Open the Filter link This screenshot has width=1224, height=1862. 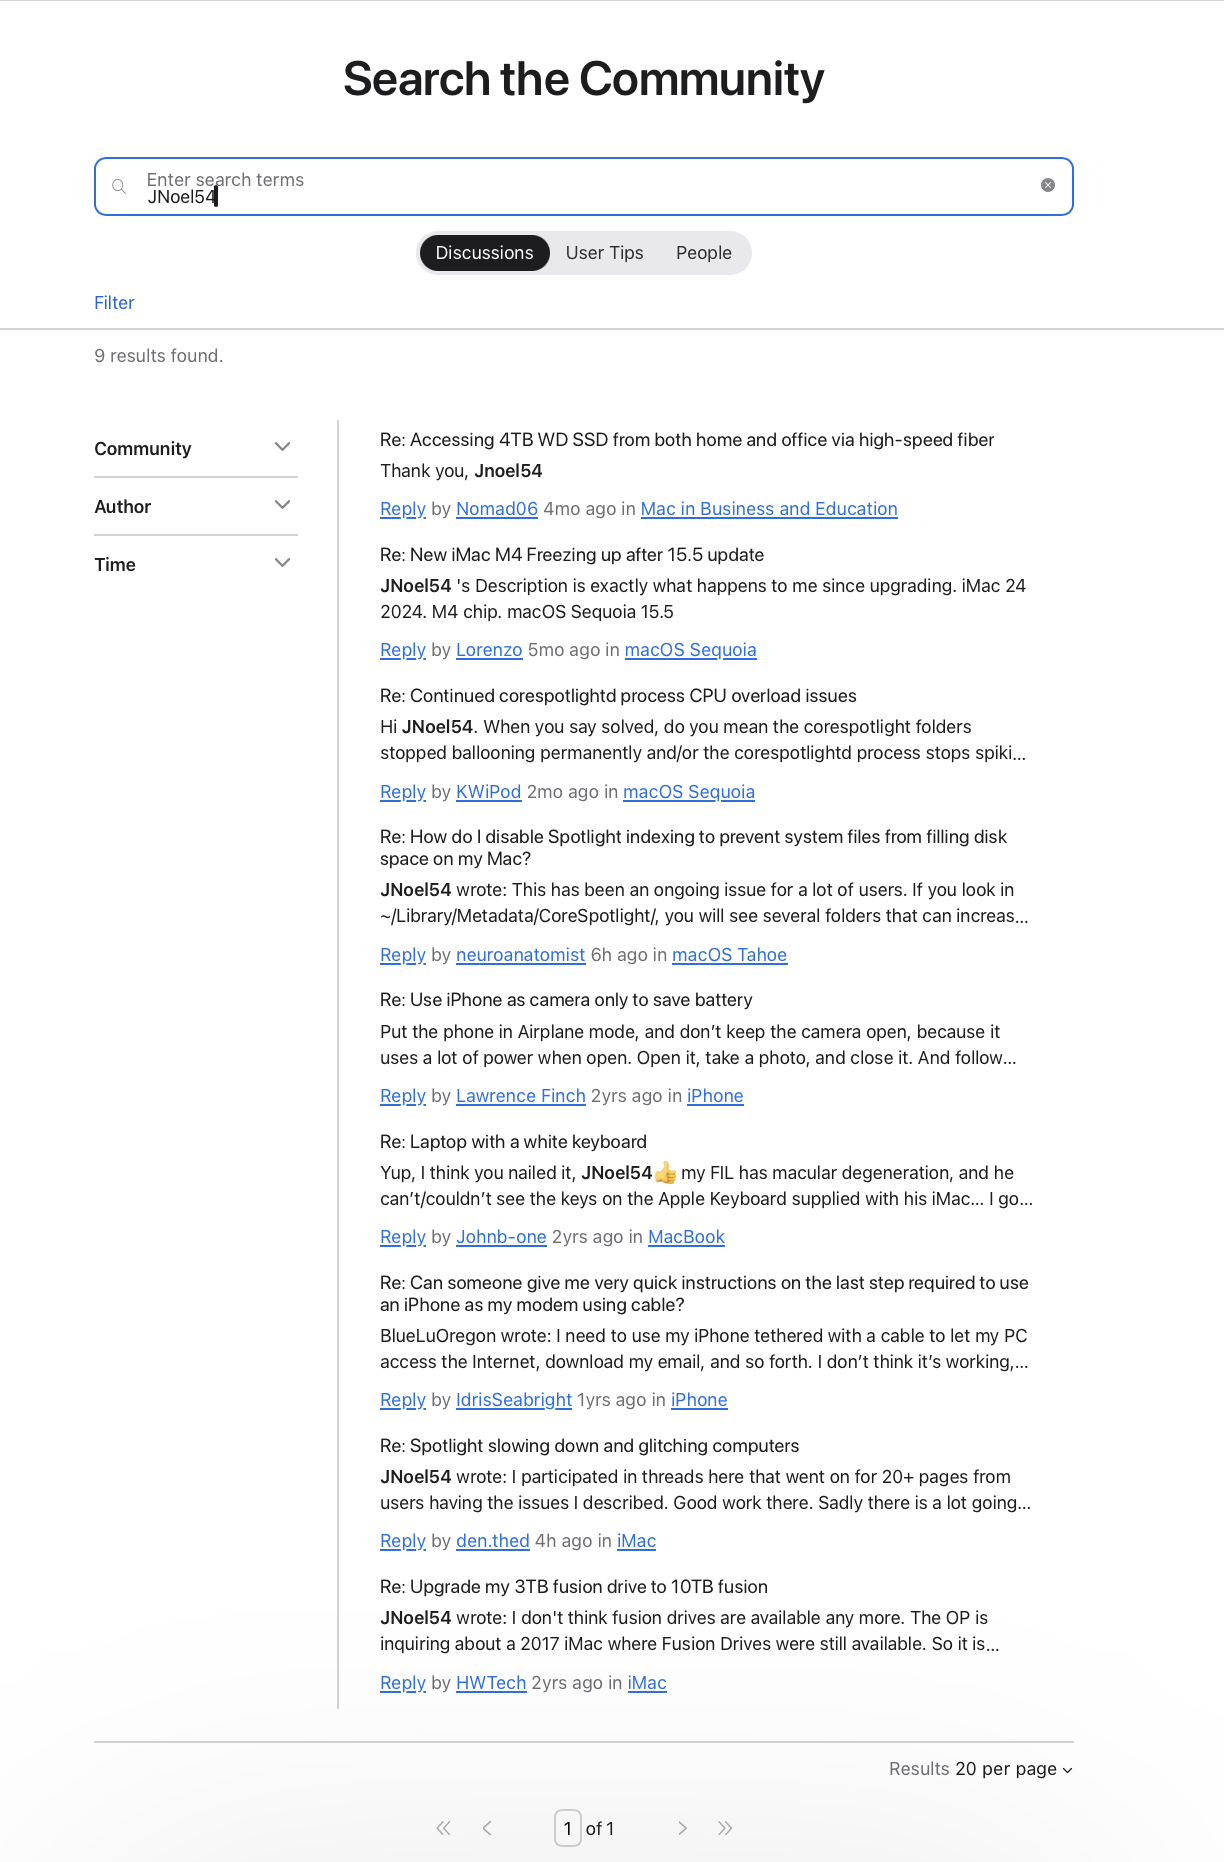click(114, 303)
